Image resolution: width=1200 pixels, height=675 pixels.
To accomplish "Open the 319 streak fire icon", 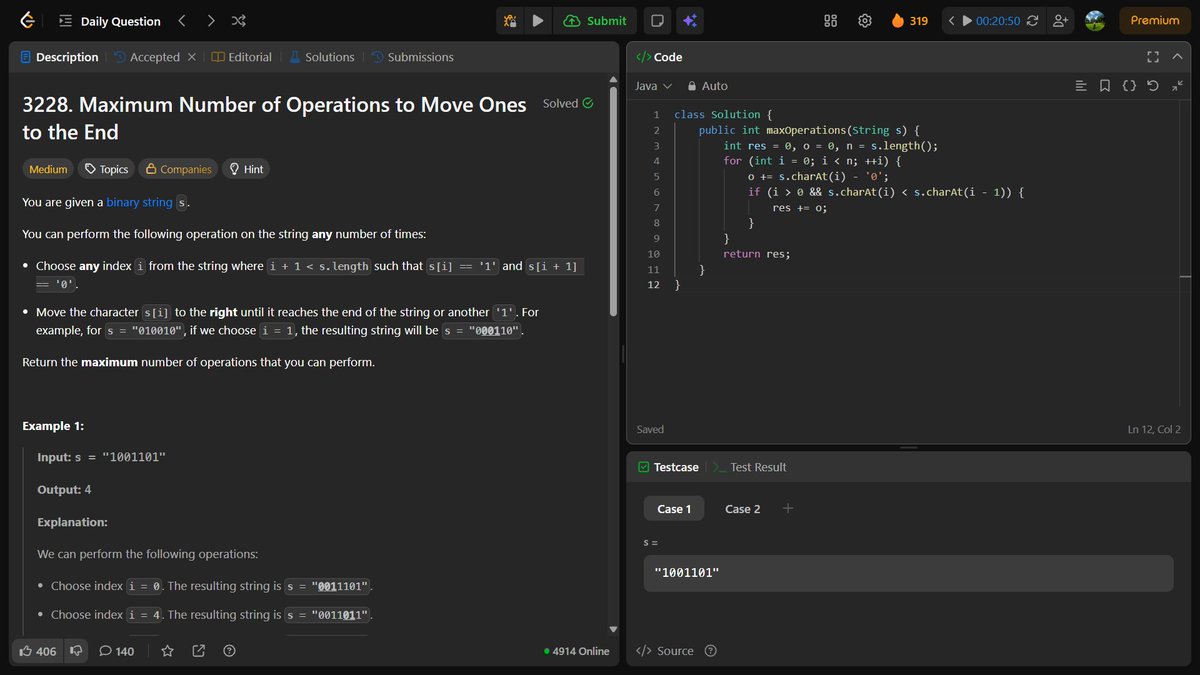I will [x=909, y=20].
